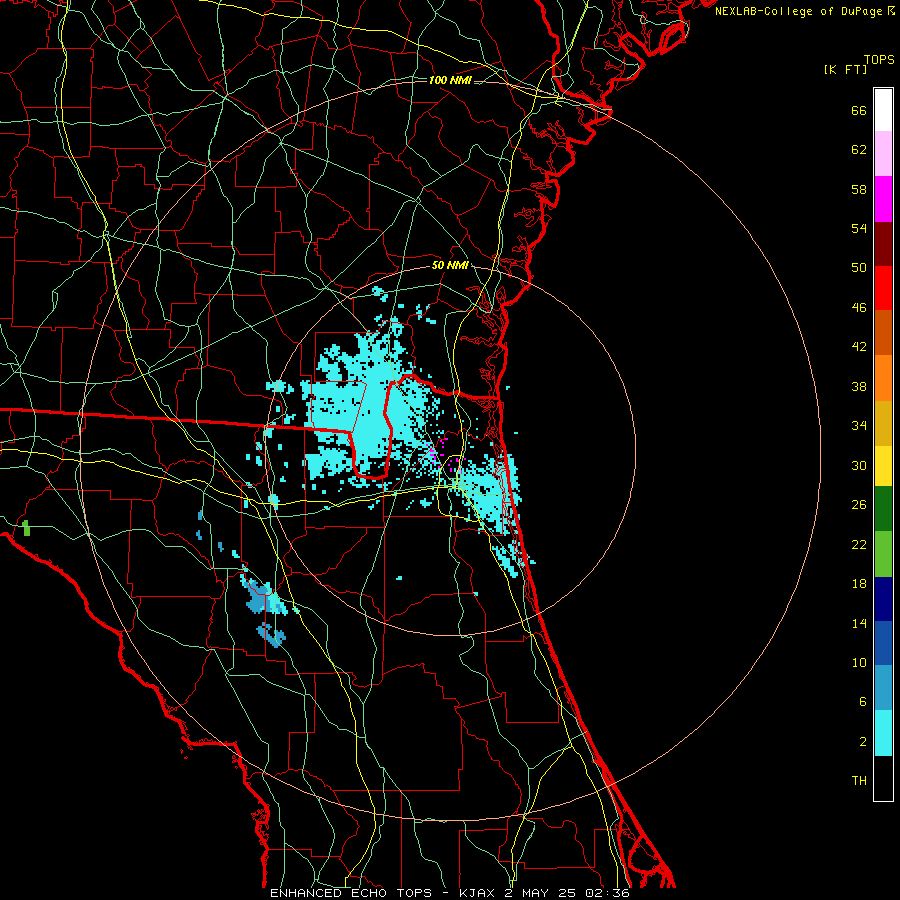Screen dimensions: 900x900
Task: Click the steel blue legend swatch
Action: 883,688
